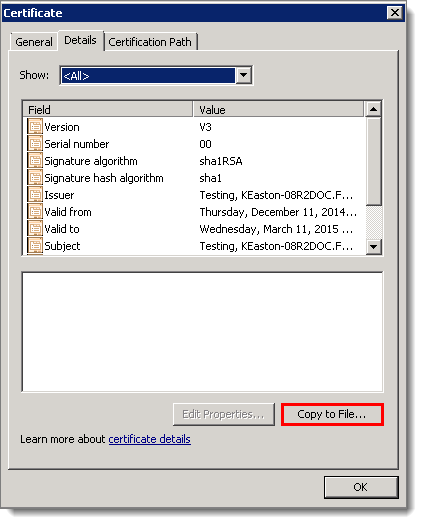Click the sha1RSA value

tap(221, 161)
